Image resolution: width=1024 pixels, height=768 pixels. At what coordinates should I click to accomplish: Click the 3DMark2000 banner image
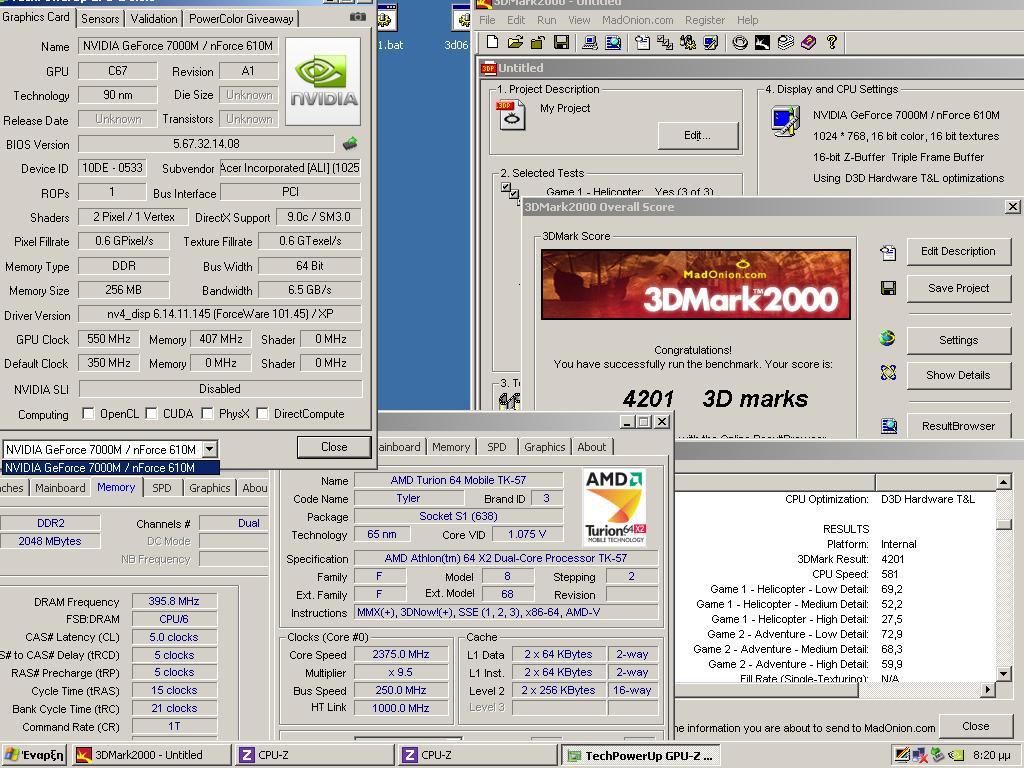pos(696,285)
